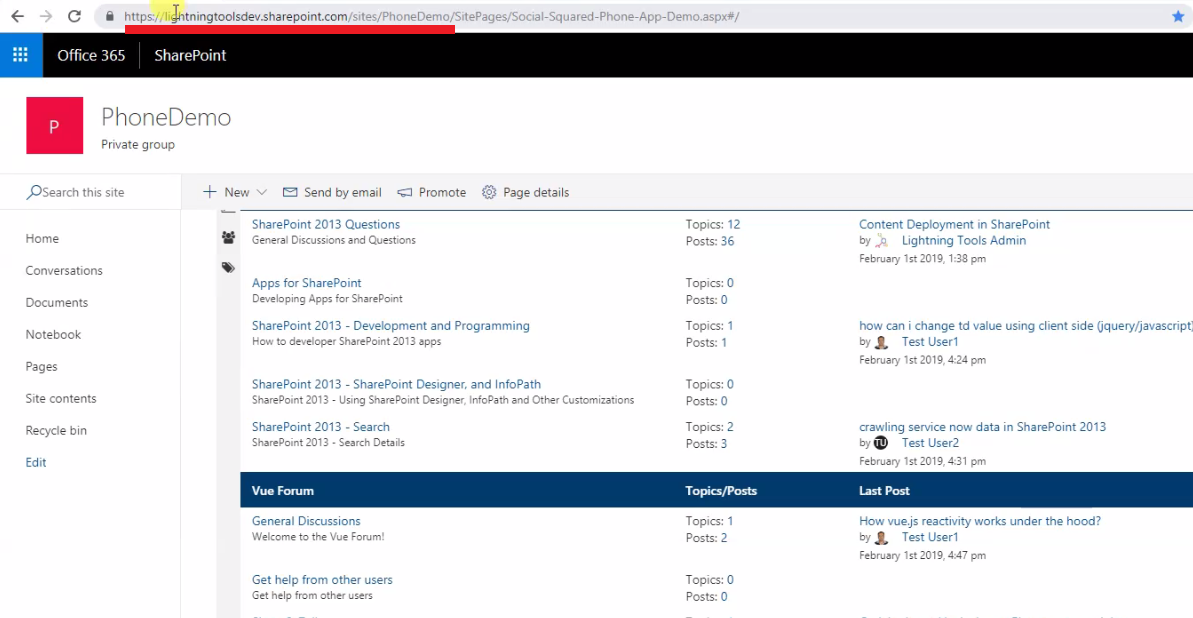Open Site contents in left navigation
The height and width of the screenshot is (618, 1193).
click(61, 398)
